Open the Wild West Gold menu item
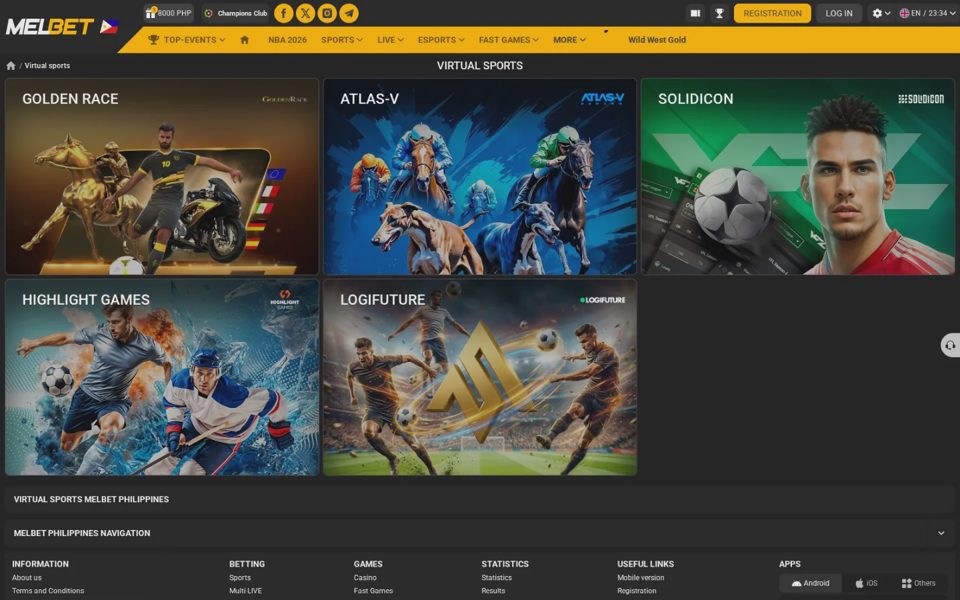This screenshot has height=600, width=960. (657, 40)
